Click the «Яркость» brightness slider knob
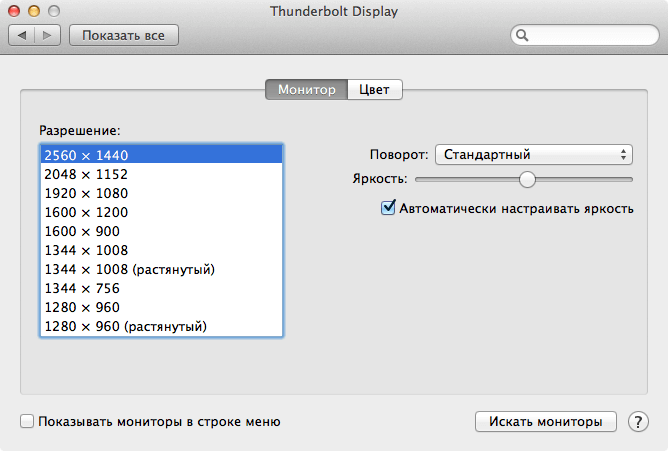This screenshot has height=451, width=668. 527,179
